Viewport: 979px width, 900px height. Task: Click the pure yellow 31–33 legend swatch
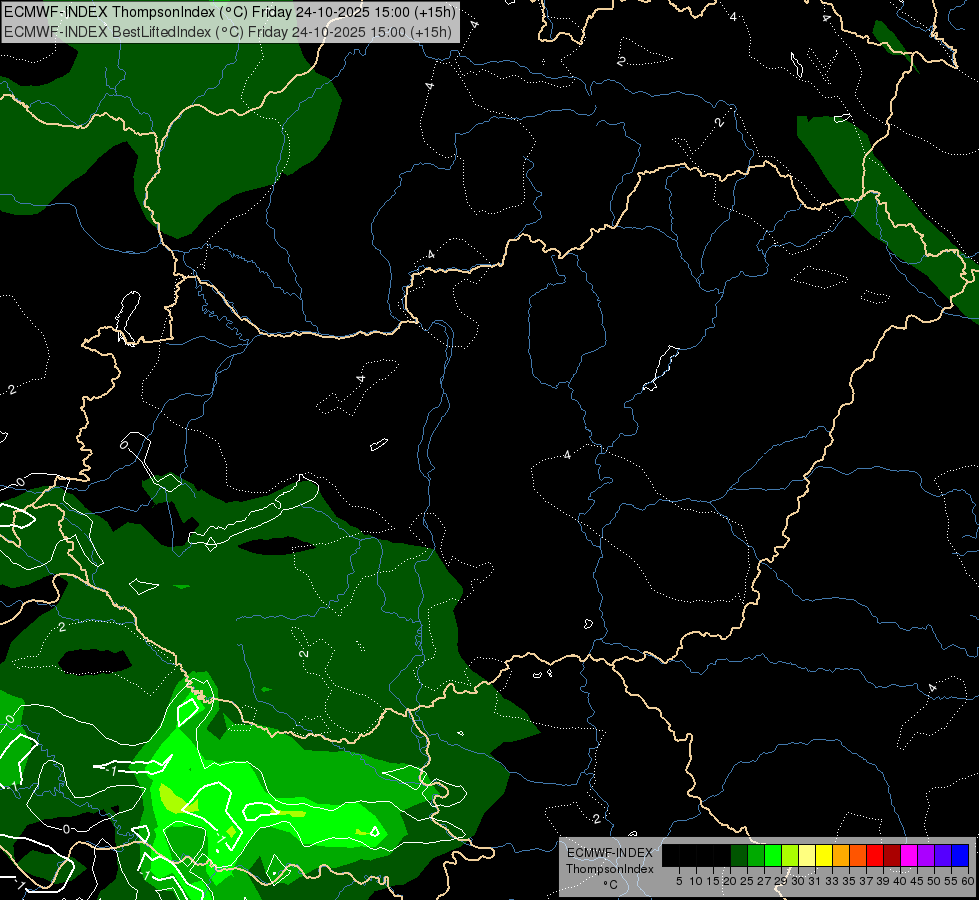824,855
